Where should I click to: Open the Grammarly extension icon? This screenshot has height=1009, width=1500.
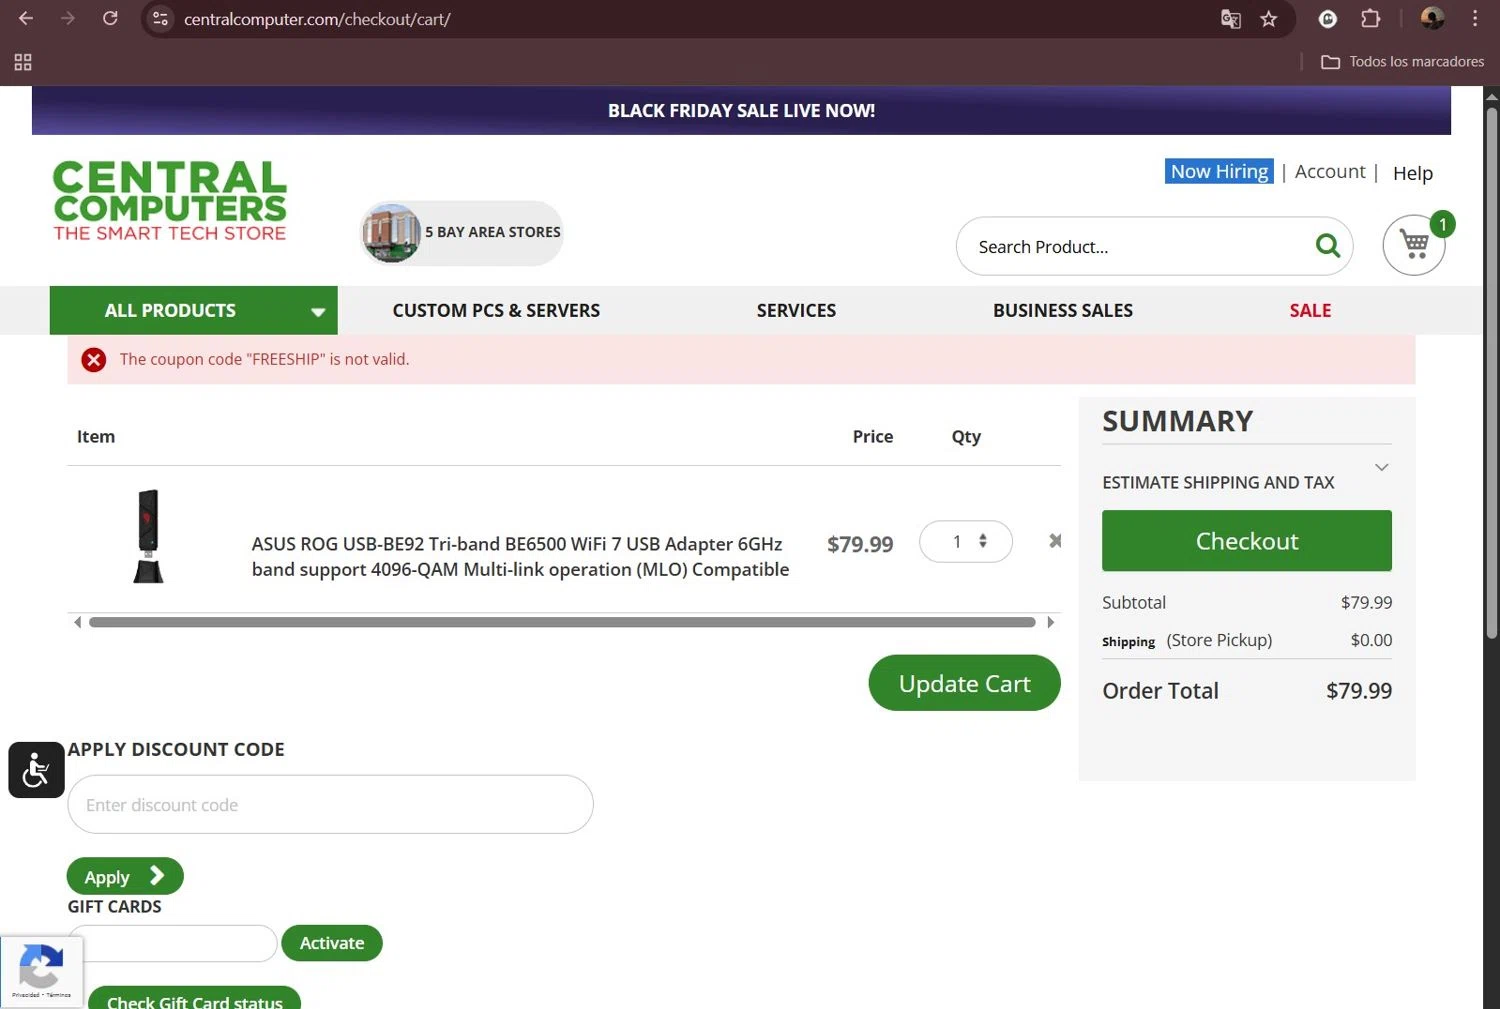click(1328, 18)
